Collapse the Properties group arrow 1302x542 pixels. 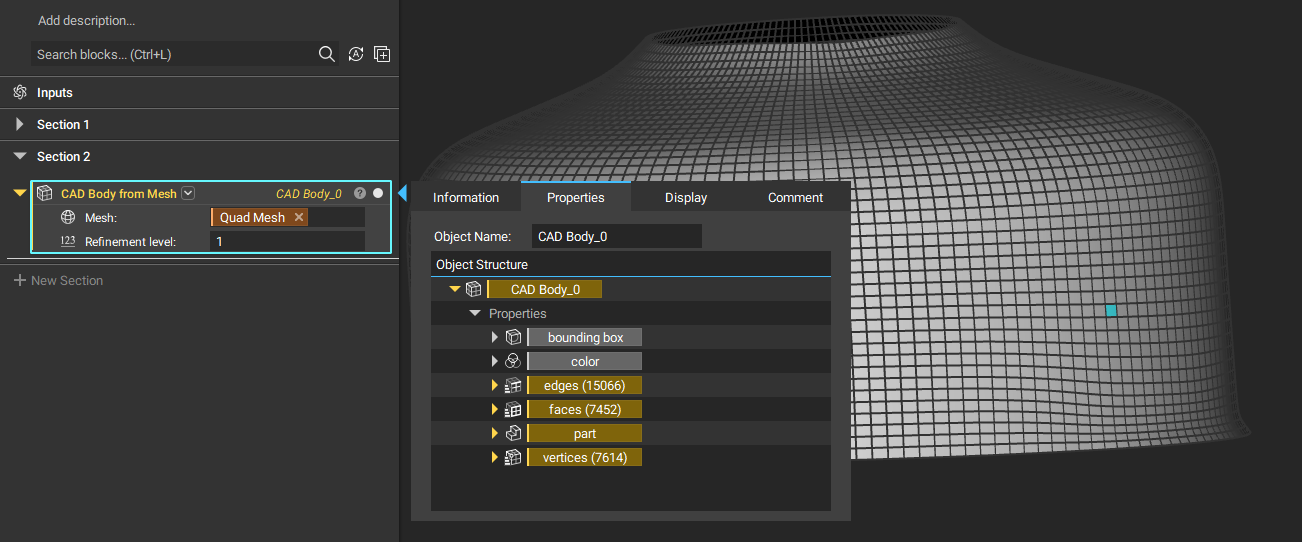475,313
